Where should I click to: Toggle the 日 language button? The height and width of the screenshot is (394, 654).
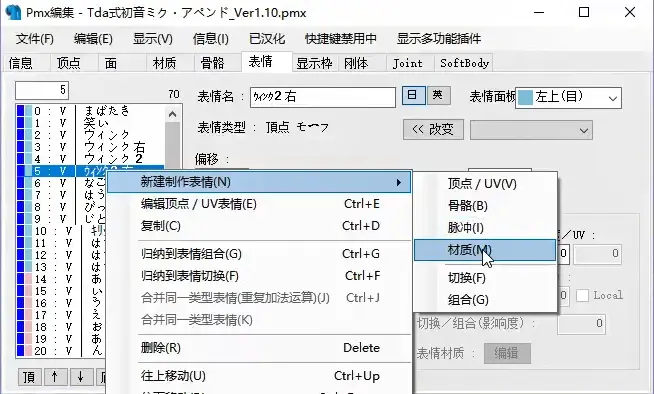[x=413, y=95]
